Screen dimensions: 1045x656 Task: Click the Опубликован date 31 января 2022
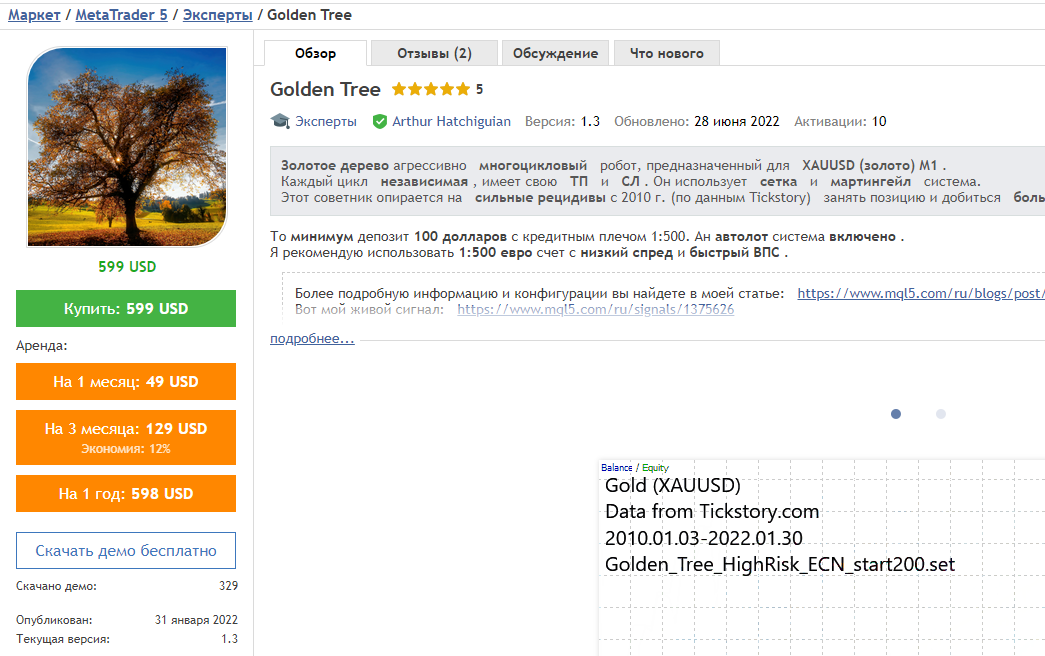[196, 620]
